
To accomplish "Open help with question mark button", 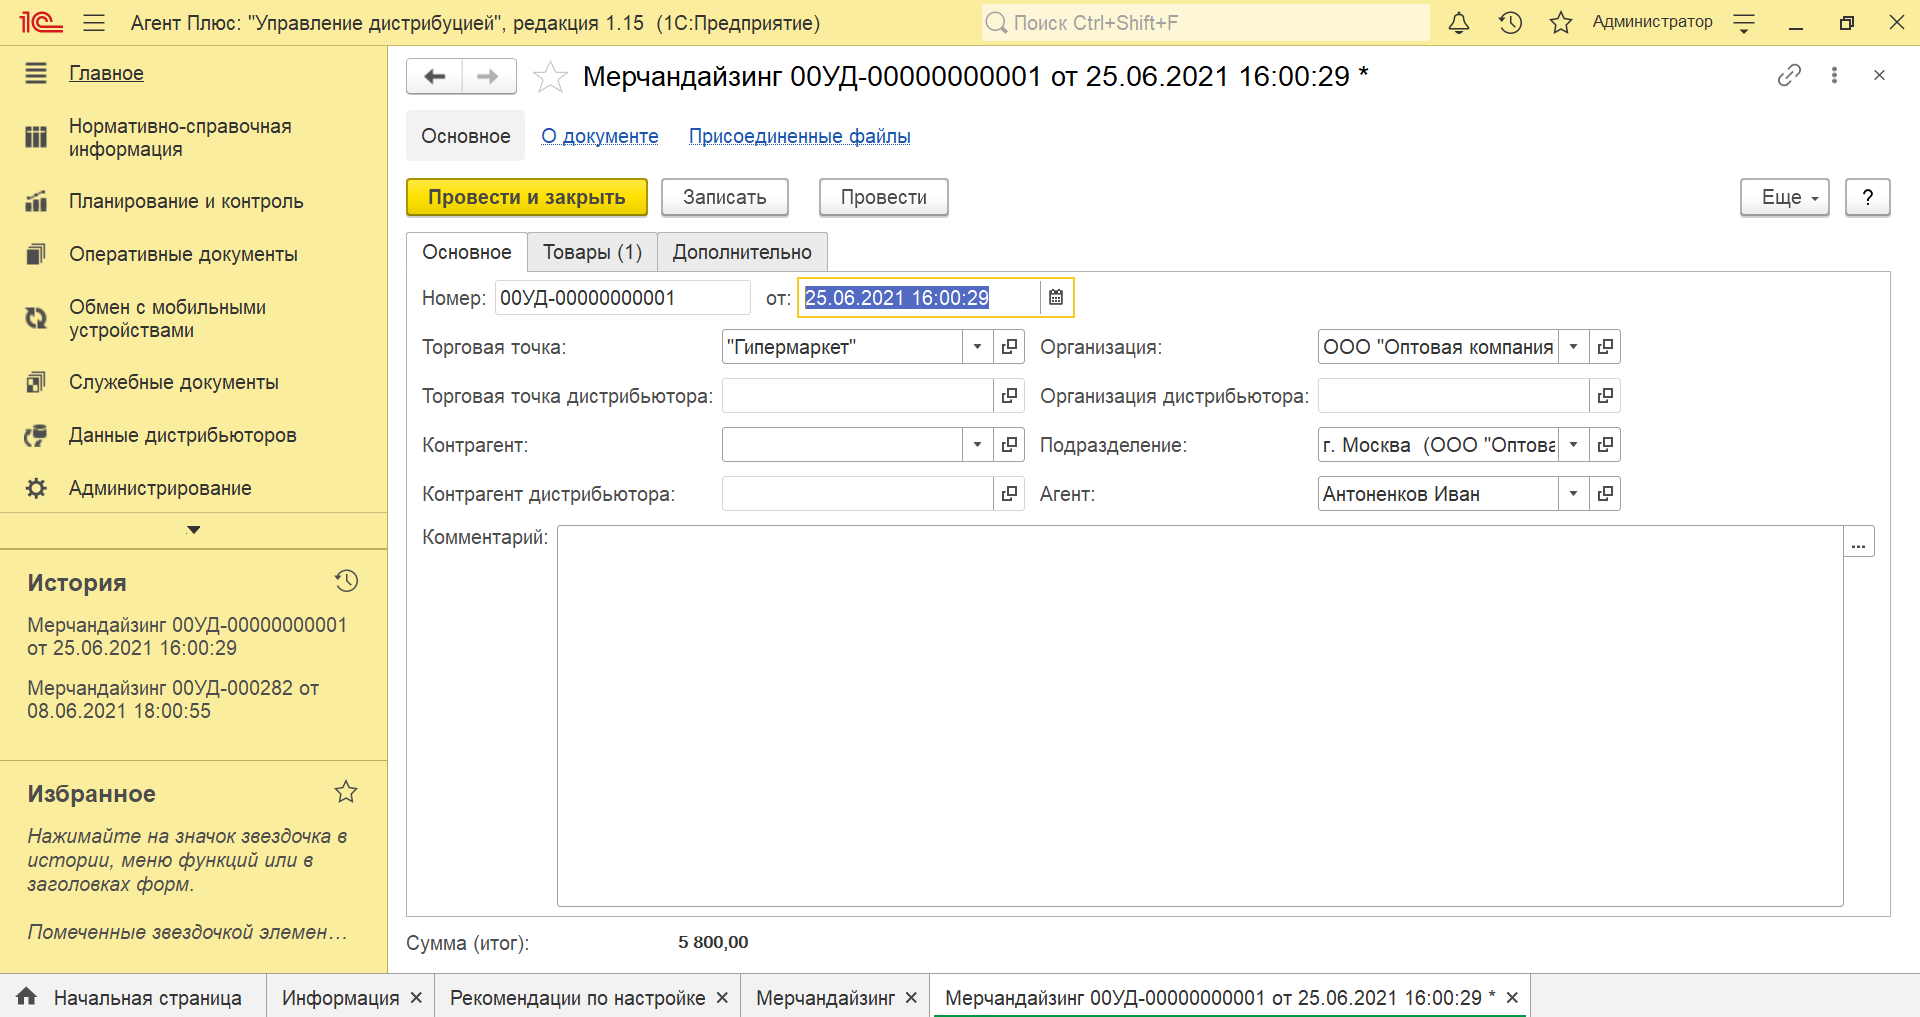I will click(x=1867, y=197).
